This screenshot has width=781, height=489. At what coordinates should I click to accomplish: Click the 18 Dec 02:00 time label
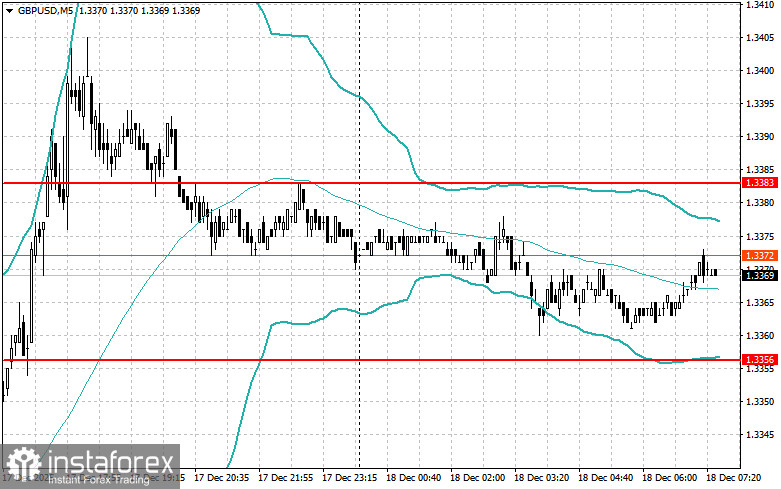point(477,478)
